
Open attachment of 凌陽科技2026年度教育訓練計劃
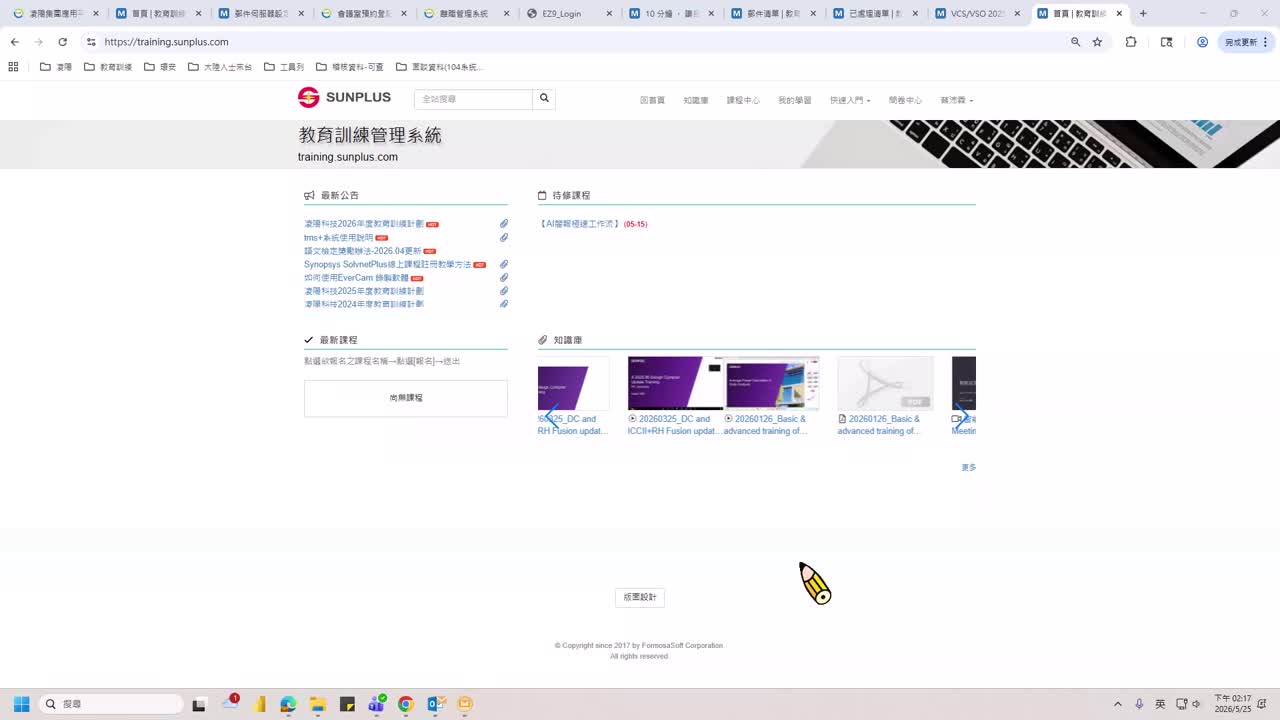pyautogui.click(x=504, y=224)
